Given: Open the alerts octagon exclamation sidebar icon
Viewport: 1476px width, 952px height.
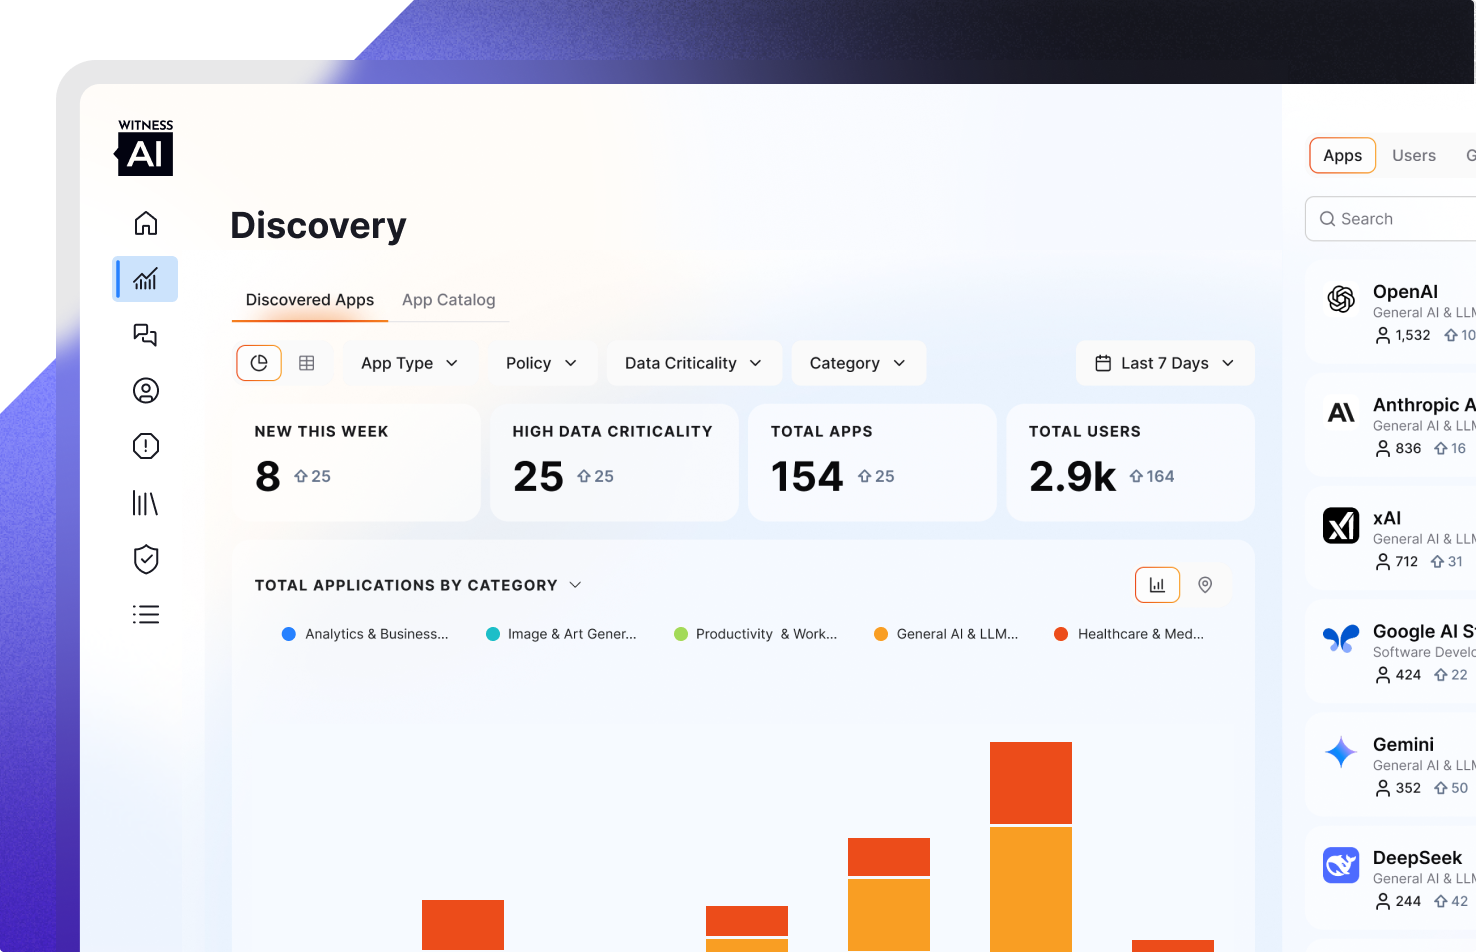Looking at the screenshot, I should tap(146, 446).
